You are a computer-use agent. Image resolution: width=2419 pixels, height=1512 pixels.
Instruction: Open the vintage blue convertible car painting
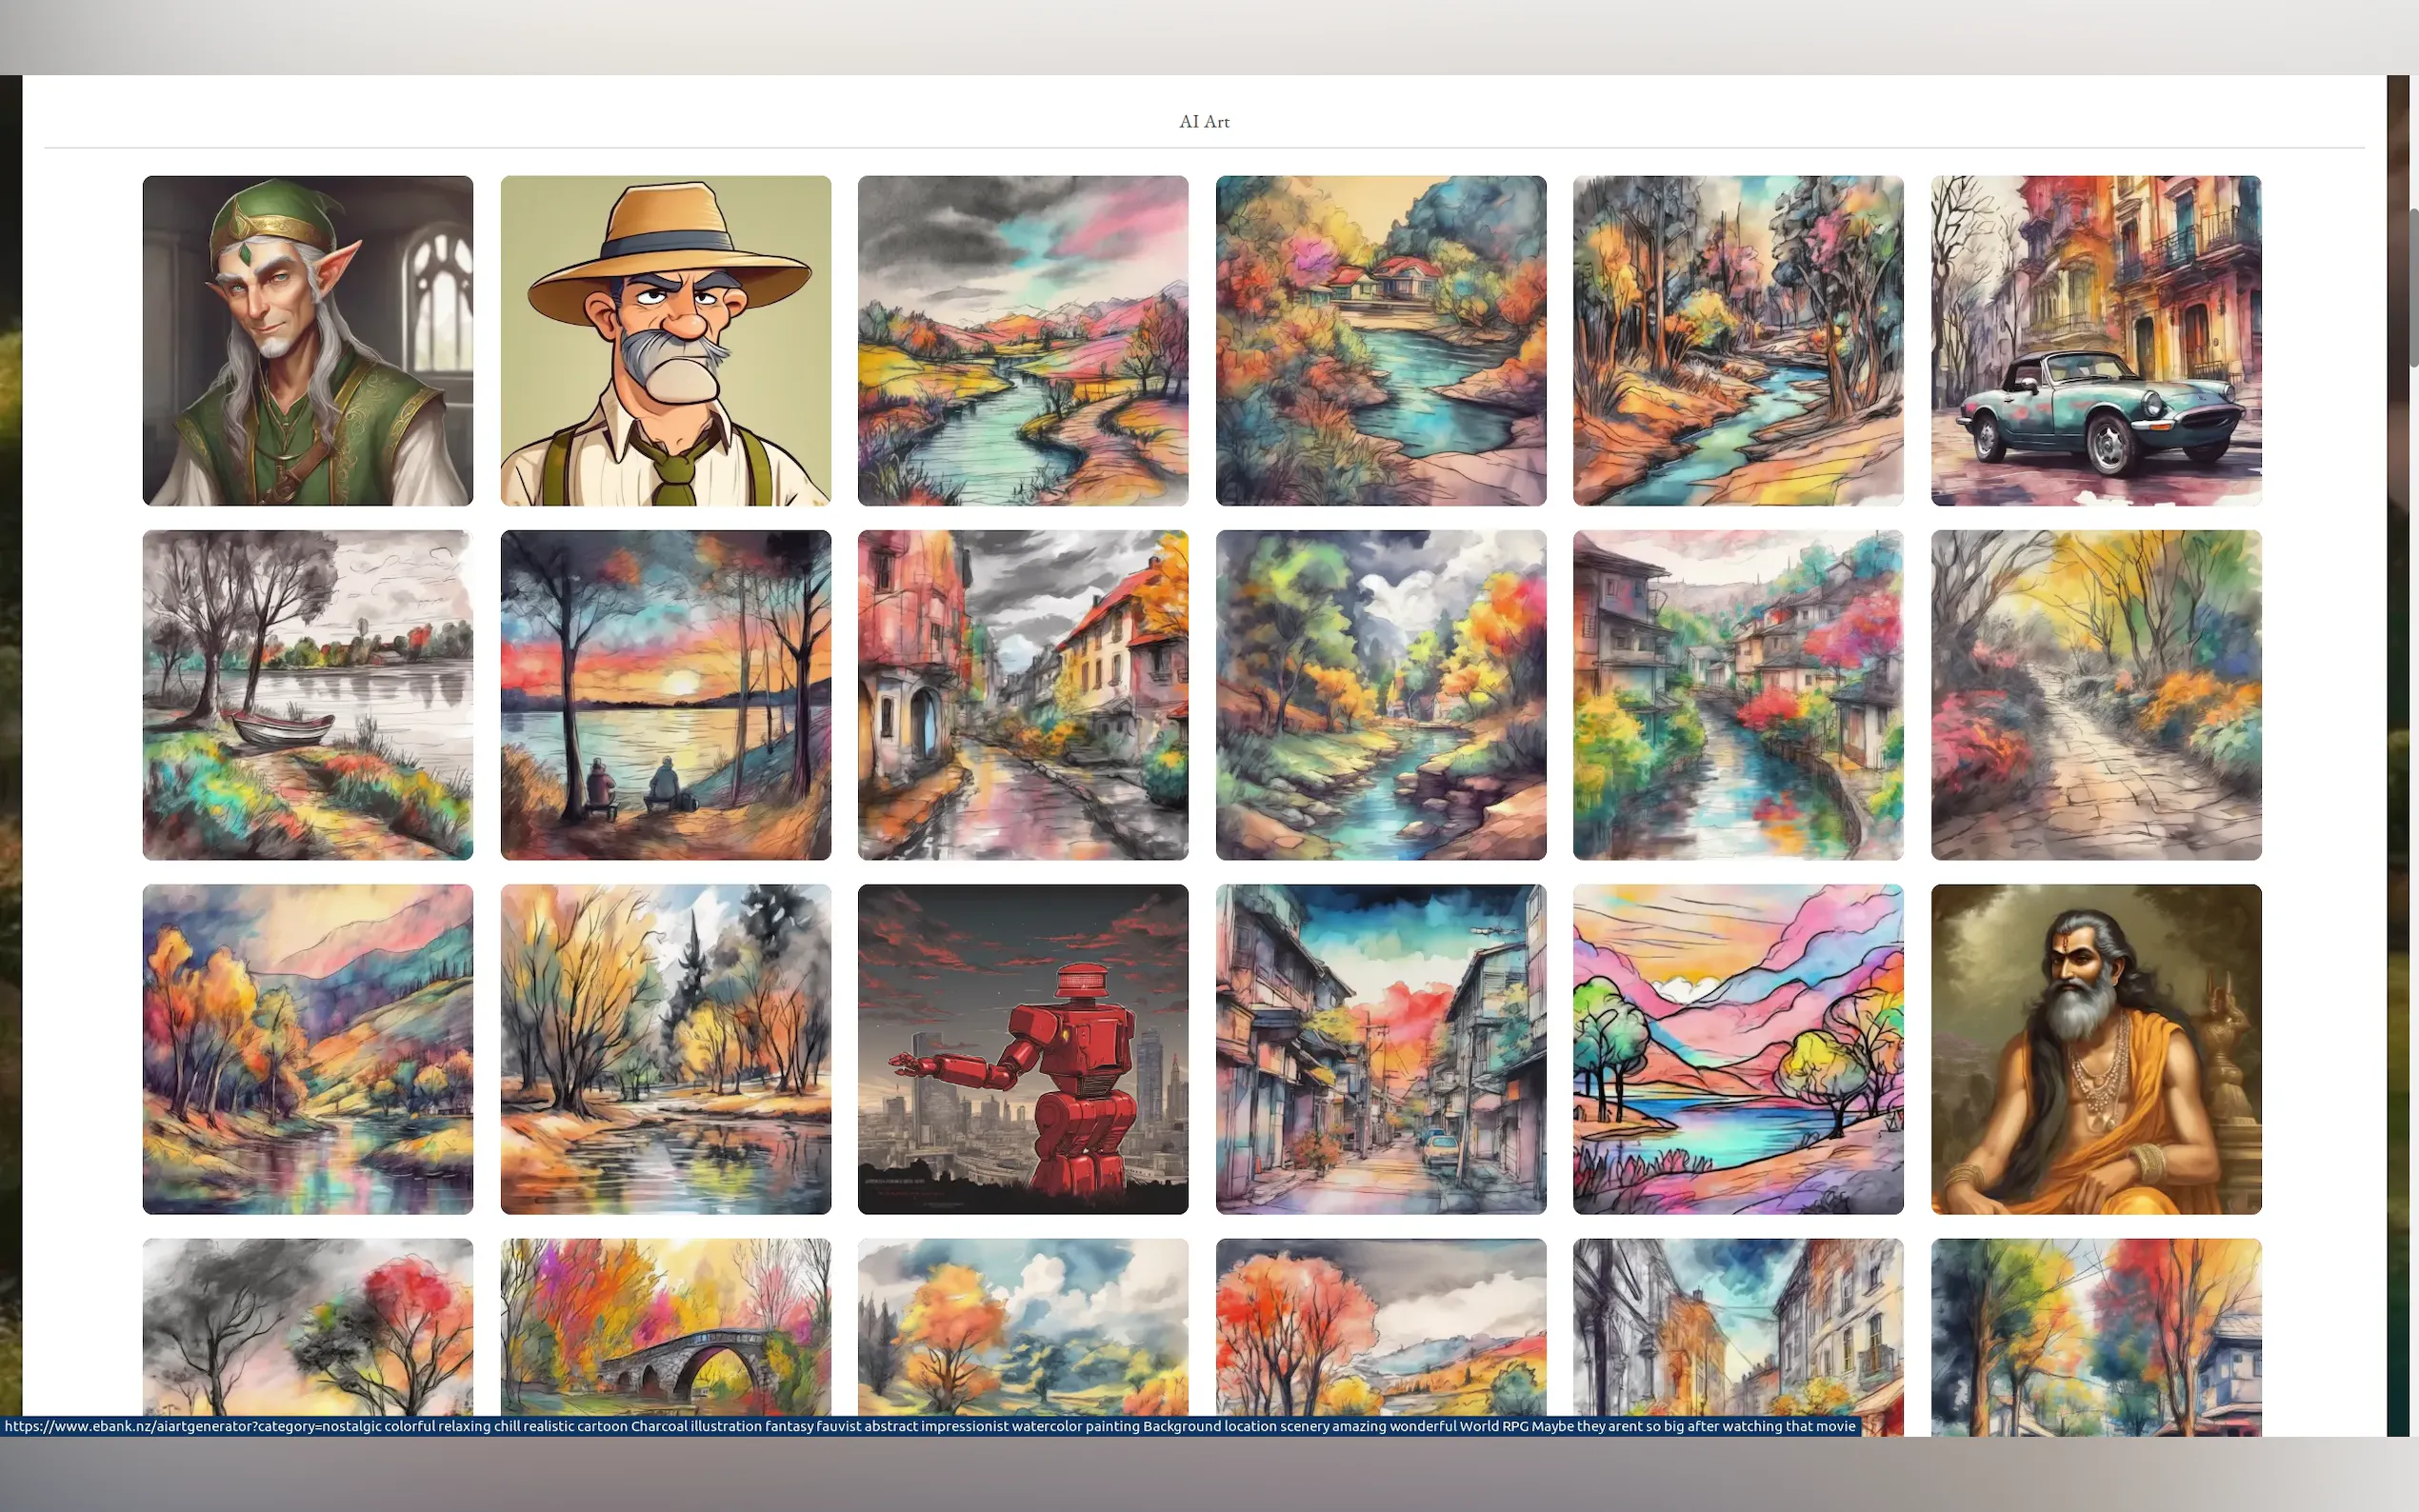(2095, 340)
